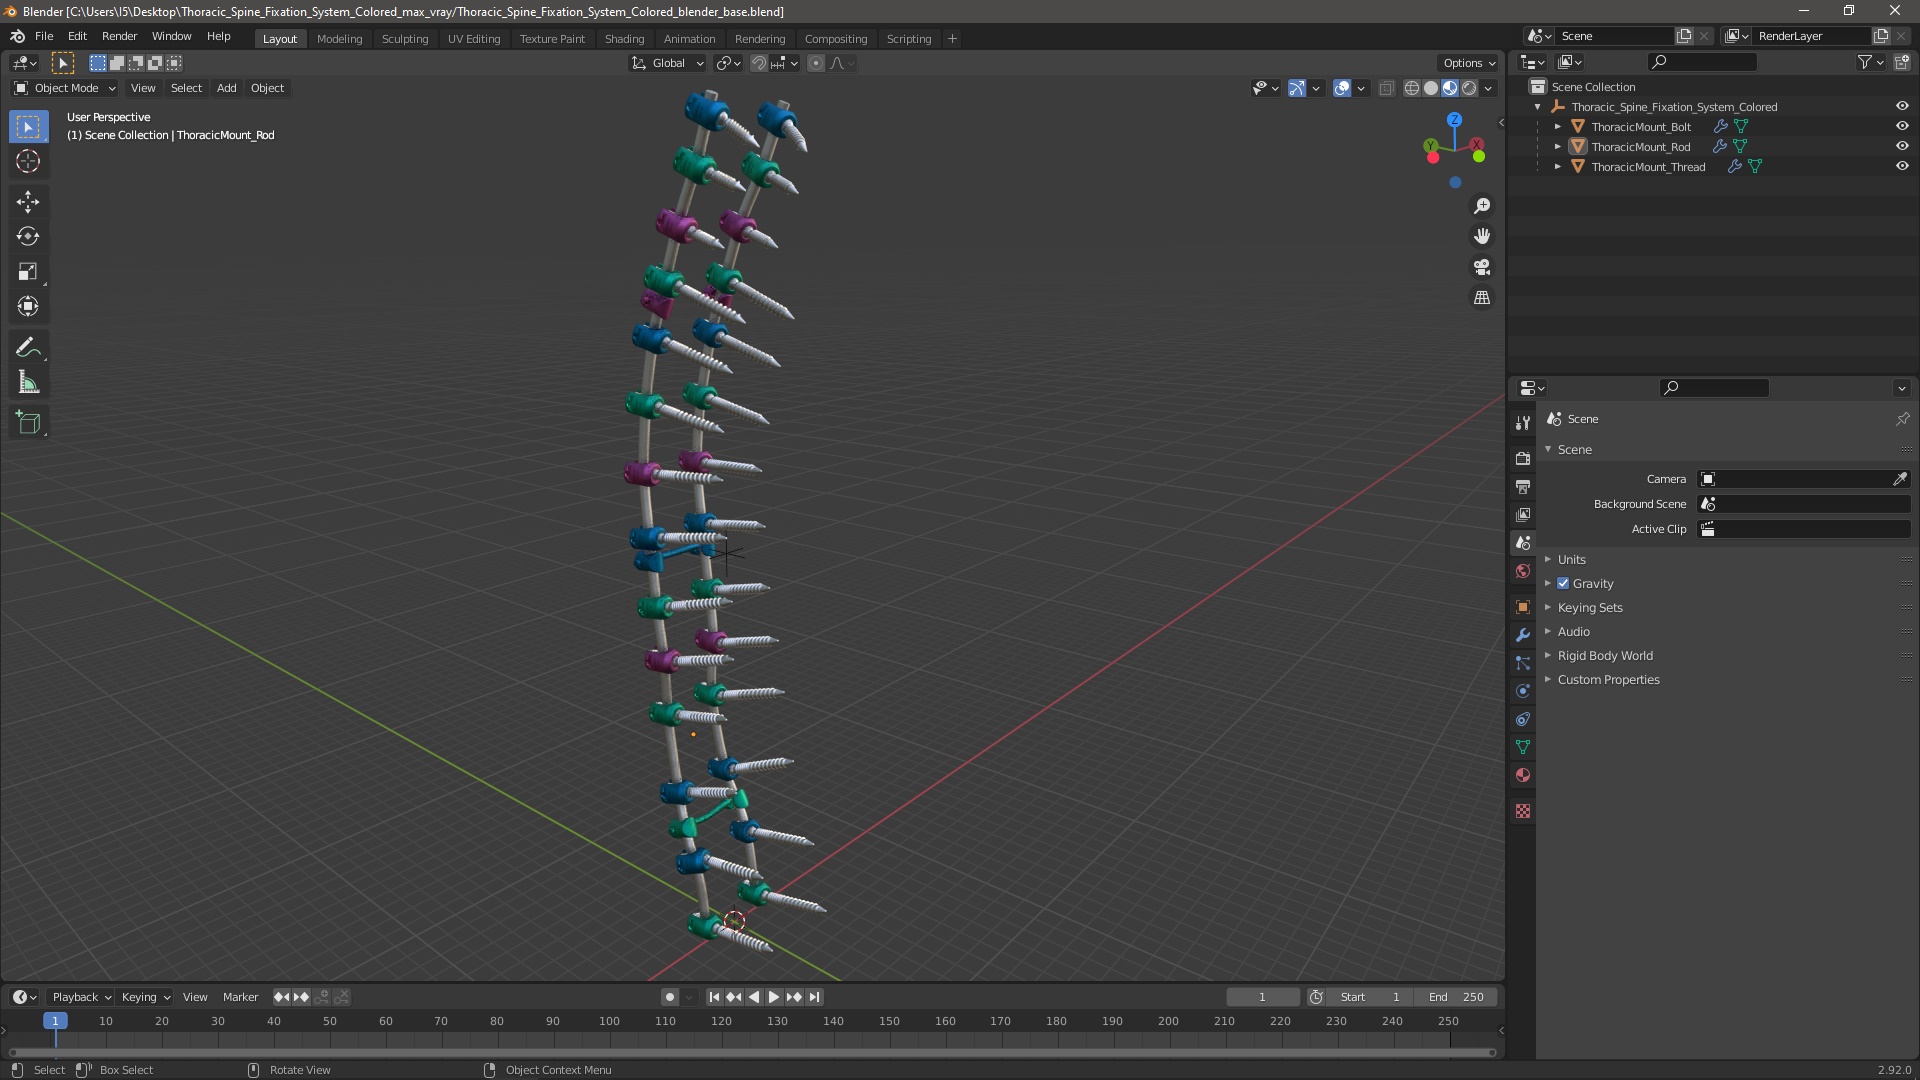This screenshot has height=1080, width=1920.
Task: Open Render properties tab
Action: click(x=1523, y=458)
